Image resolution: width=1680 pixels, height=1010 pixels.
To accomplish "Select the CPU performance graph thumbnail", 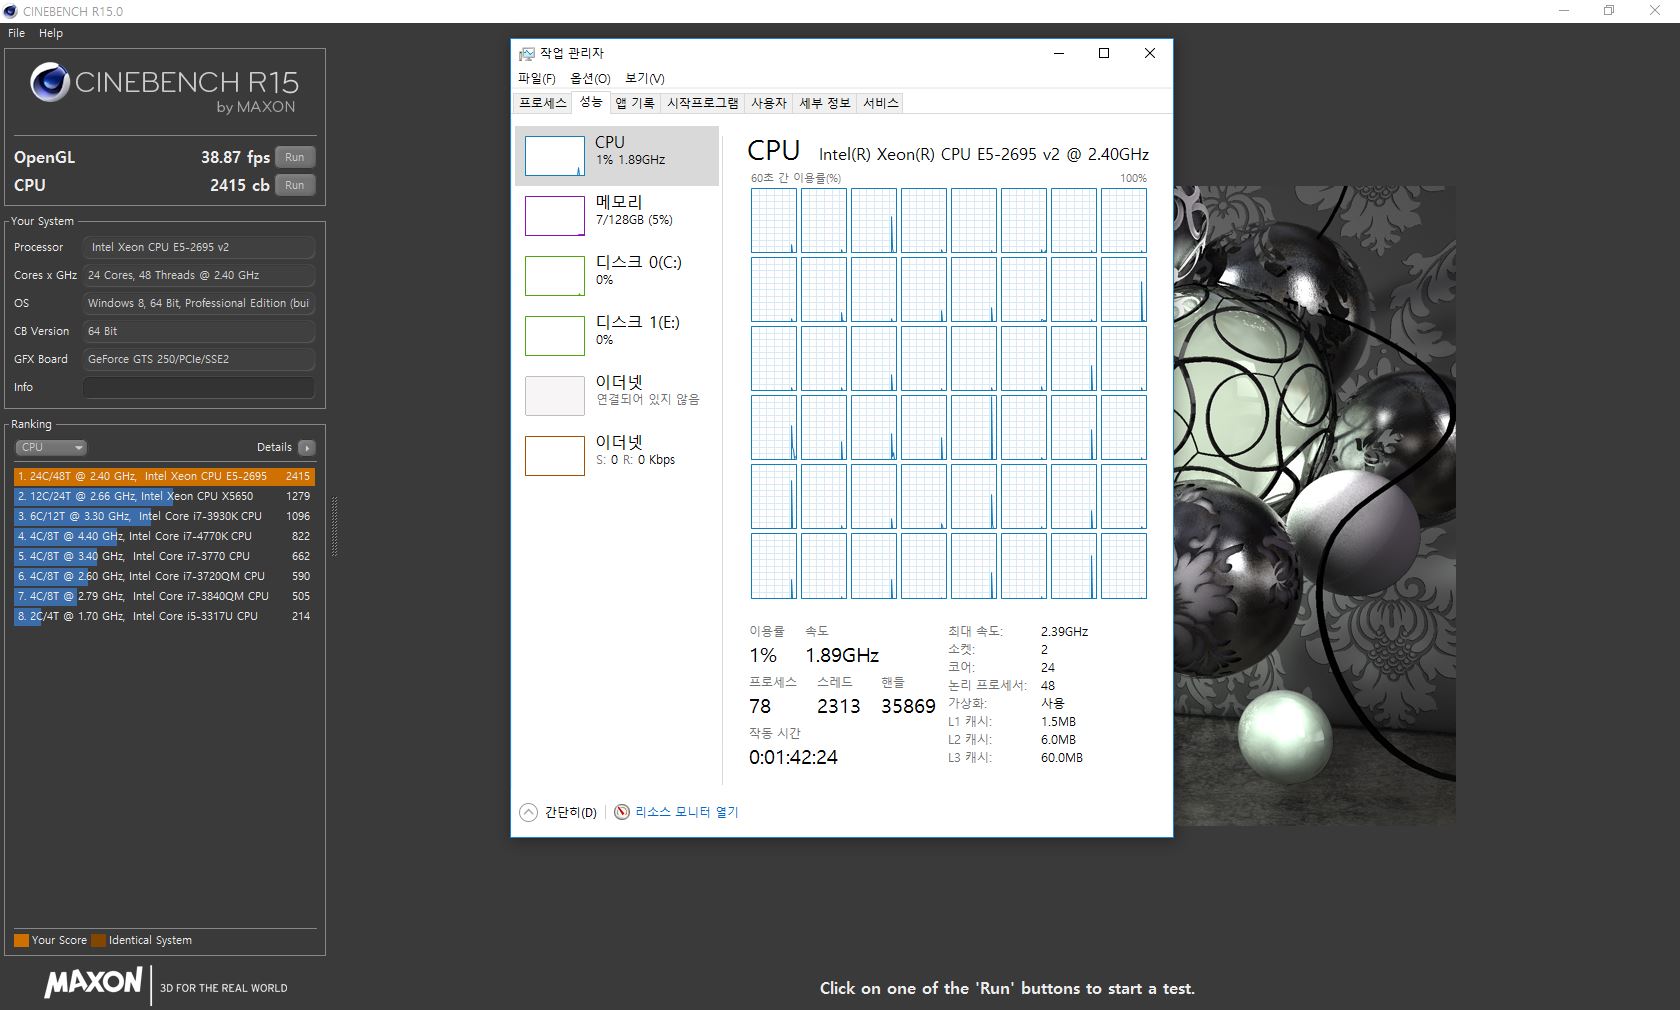I will [x=555, y=156].
